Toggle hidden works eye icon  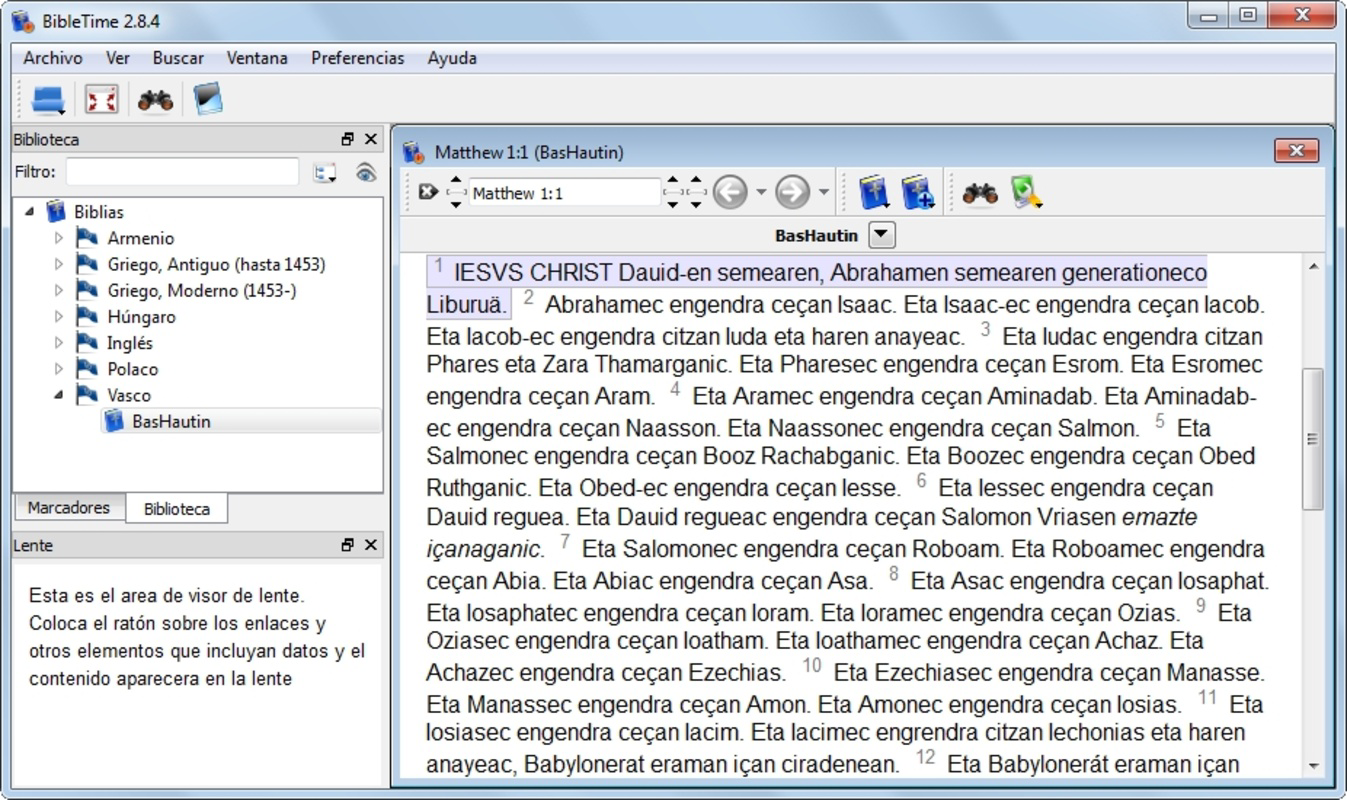coord(366,173)
